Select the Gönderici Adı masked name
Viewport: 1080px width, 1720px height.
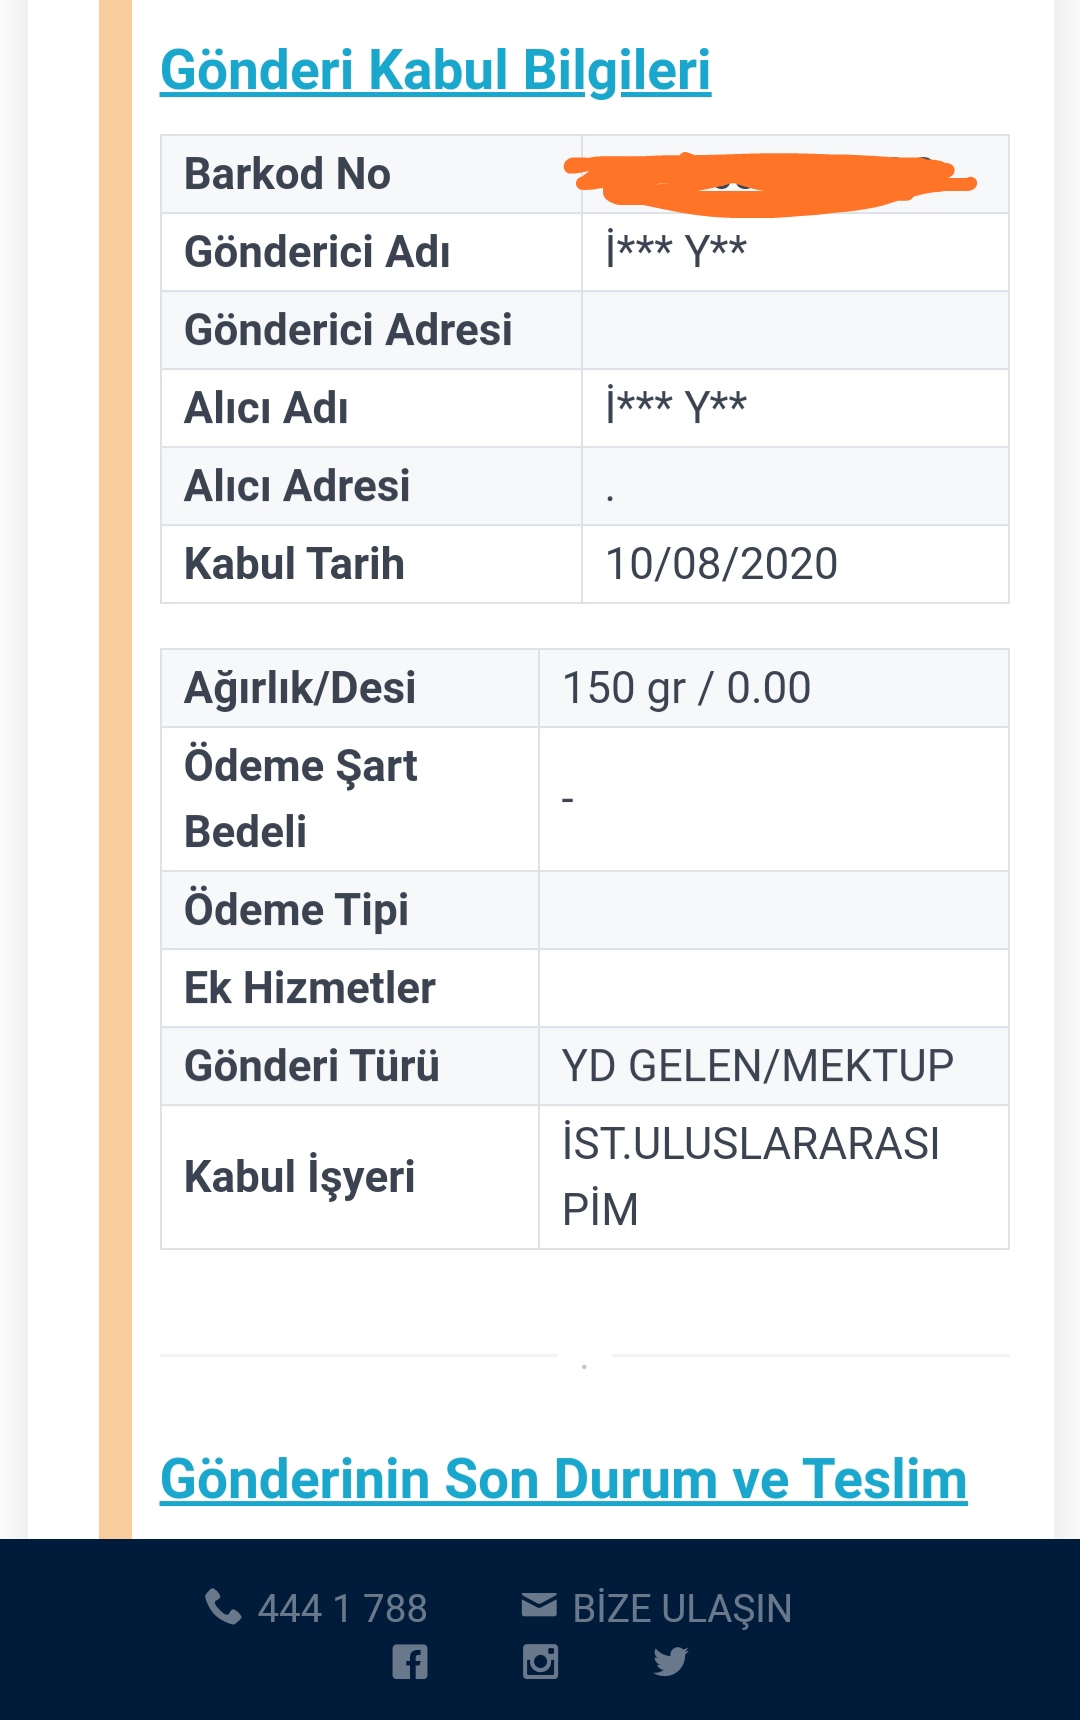click(x=677, y=249)
